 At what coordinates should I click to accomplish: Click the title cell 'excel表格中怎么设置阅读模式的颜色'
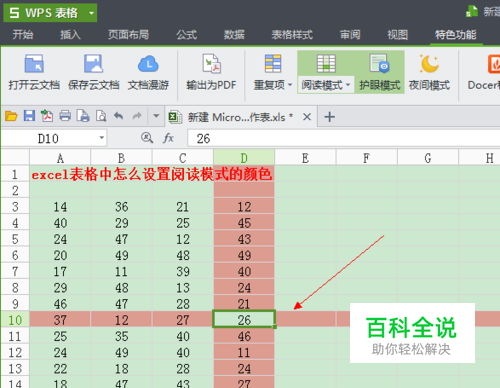[x=152, y=174]
